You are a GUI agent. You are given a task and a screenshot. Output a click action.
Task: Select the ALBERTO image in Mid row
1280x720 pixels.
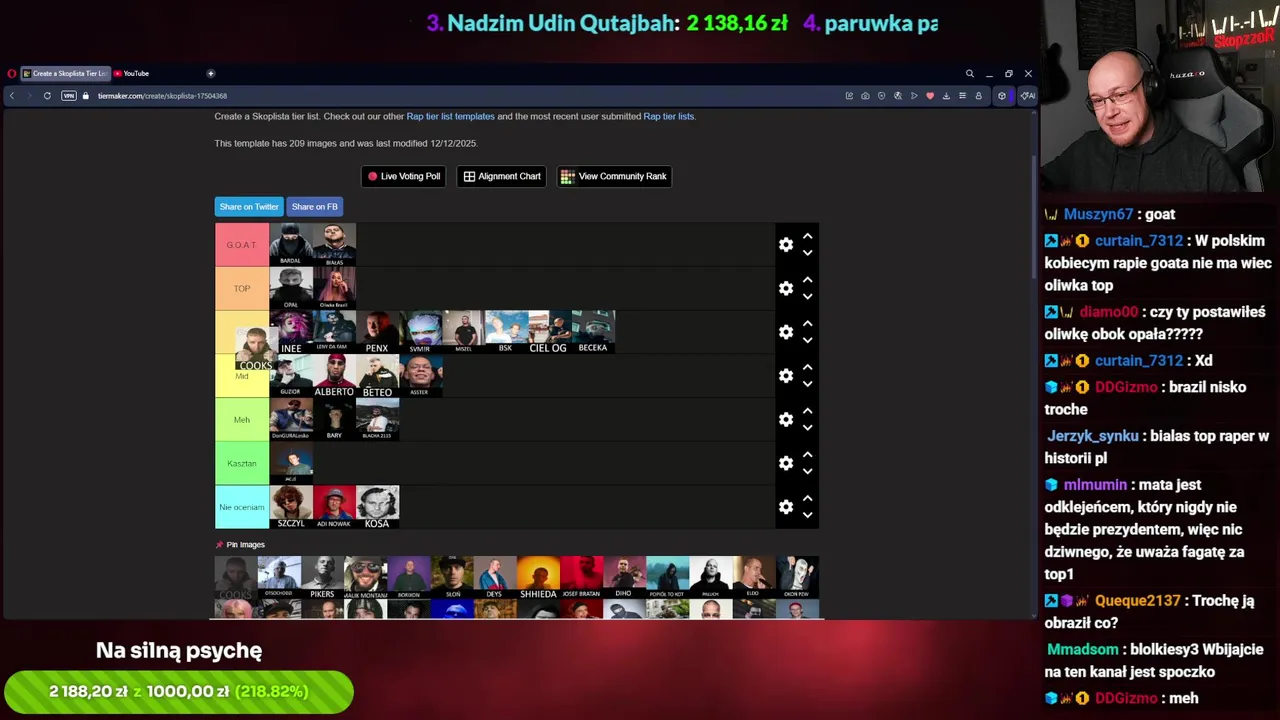tap(334, 376)
